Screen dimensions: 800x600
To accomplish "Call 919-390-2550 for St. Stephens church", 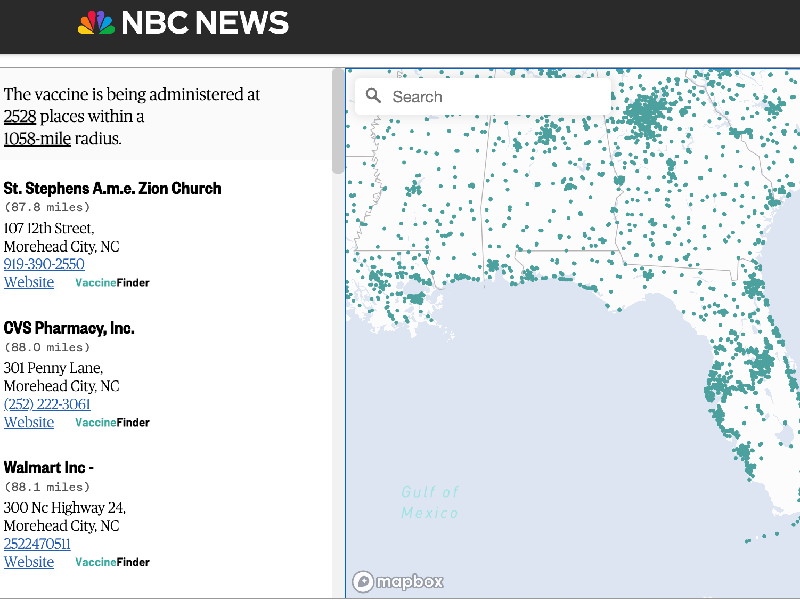I will 44,264.
